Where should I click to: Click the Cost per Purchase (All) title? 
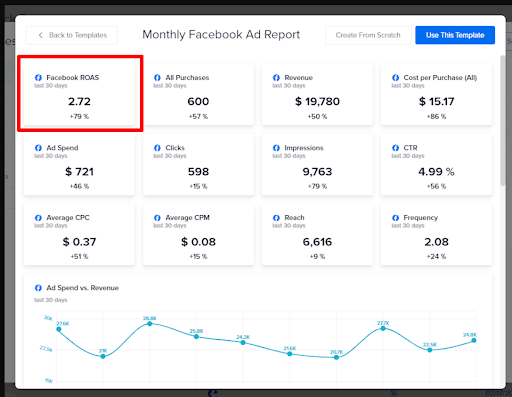(440, 78)
